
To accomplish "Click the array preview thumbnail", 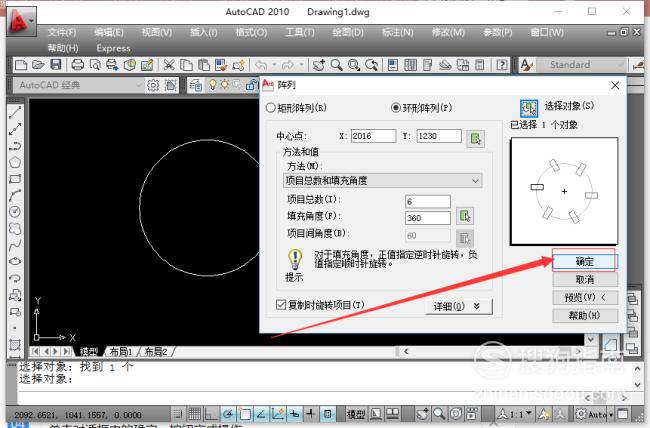I will (564, 191).
